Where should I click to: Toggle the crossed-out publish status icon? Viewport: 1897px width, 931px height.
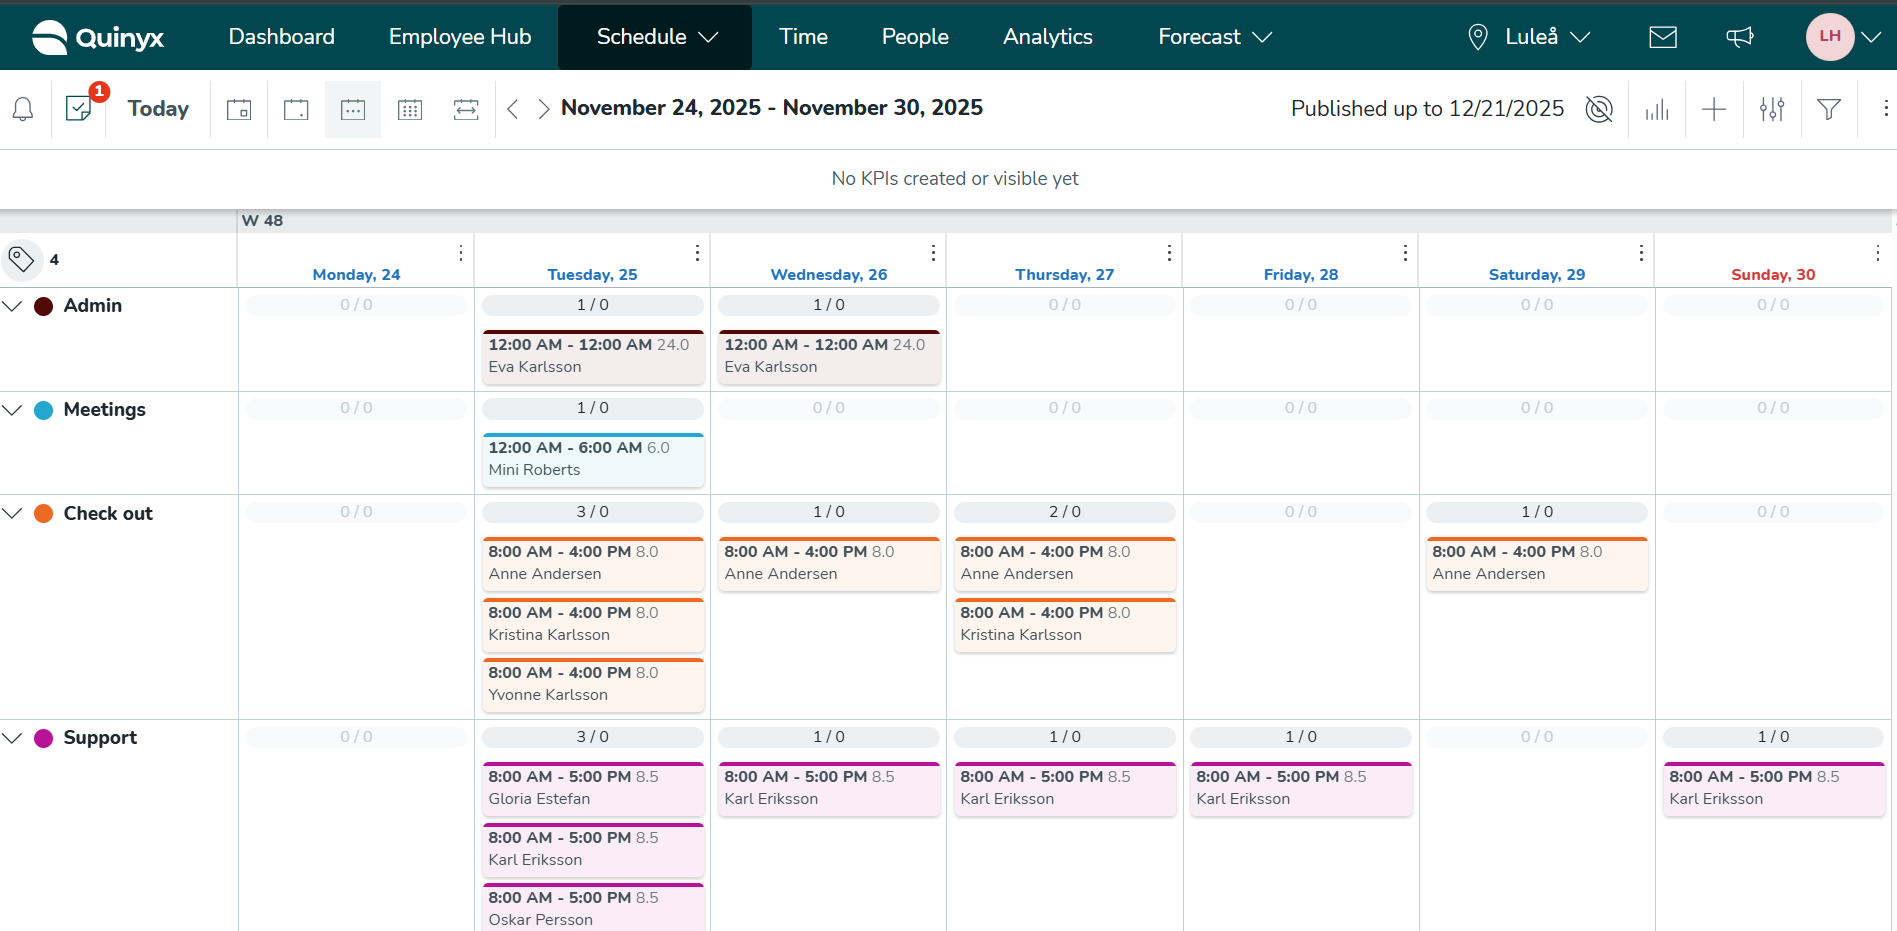coord(1599,109)
